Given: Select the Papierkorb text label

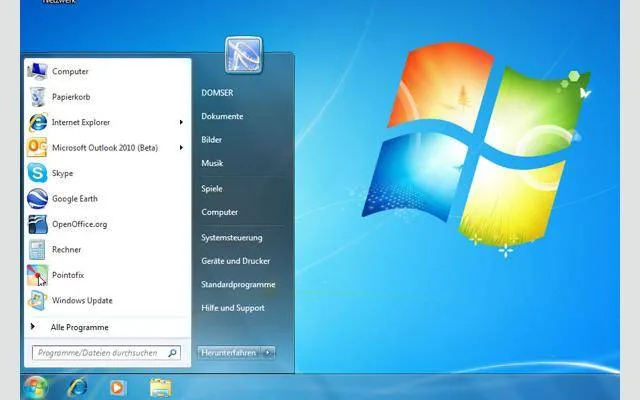Looking at the screenshot, I should [71, 97].
